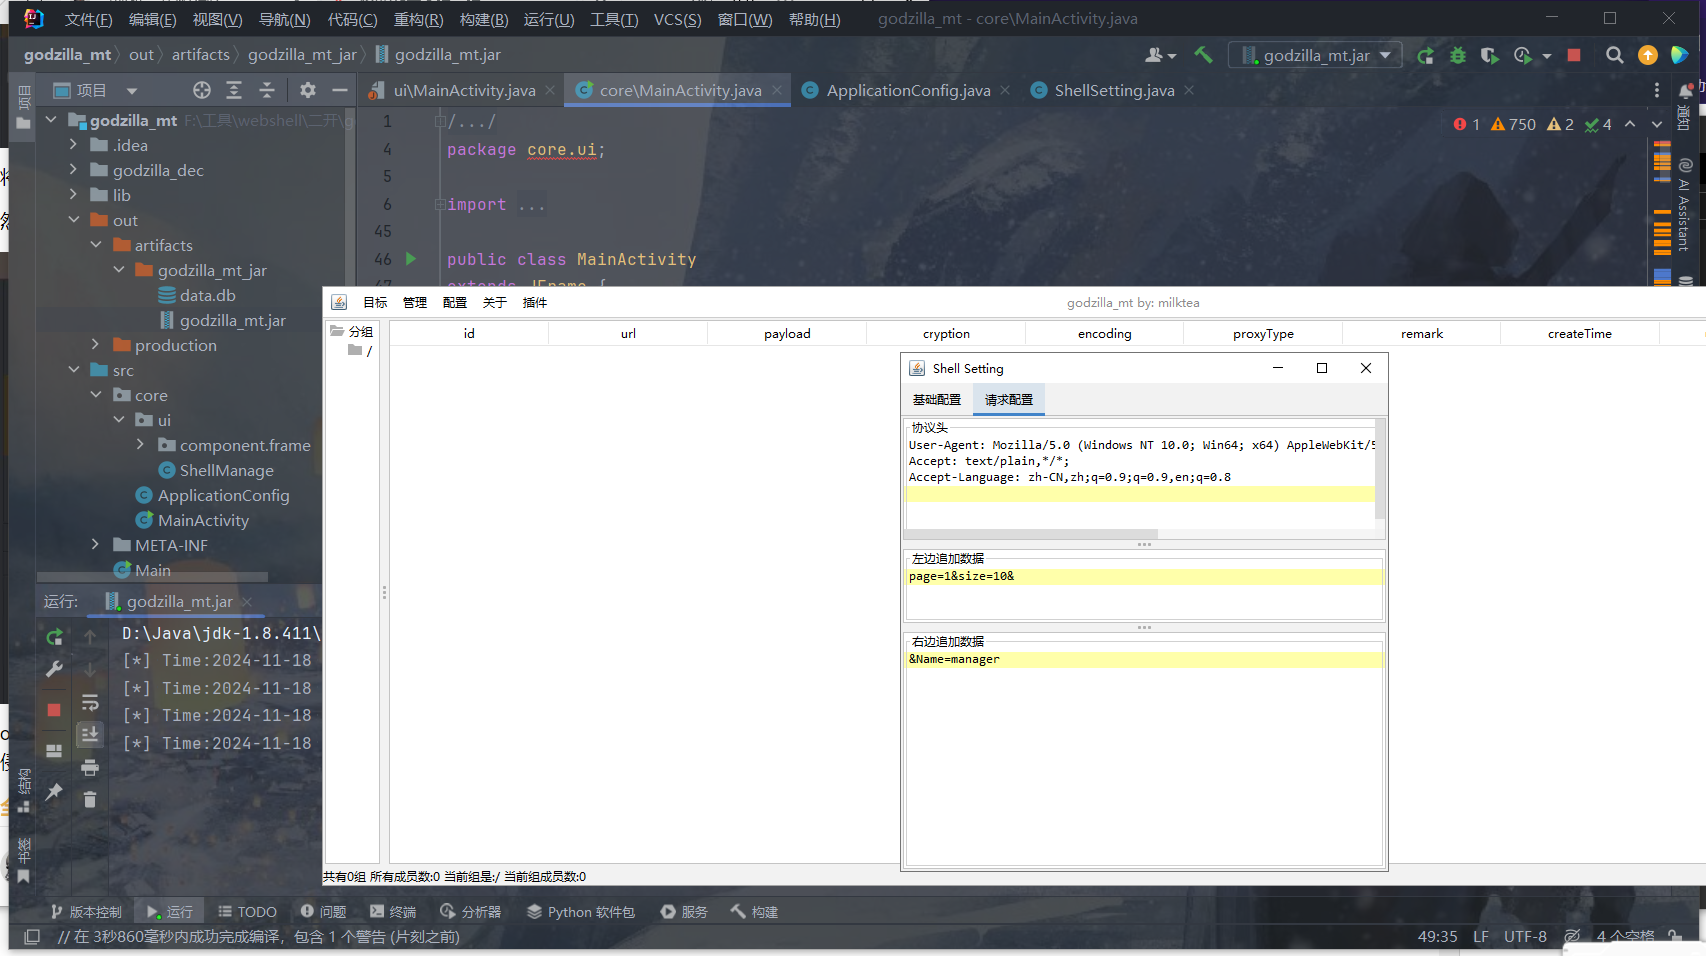Open the TODO tool window
Screen dimensions: 1706x956
tap(247, 912)
